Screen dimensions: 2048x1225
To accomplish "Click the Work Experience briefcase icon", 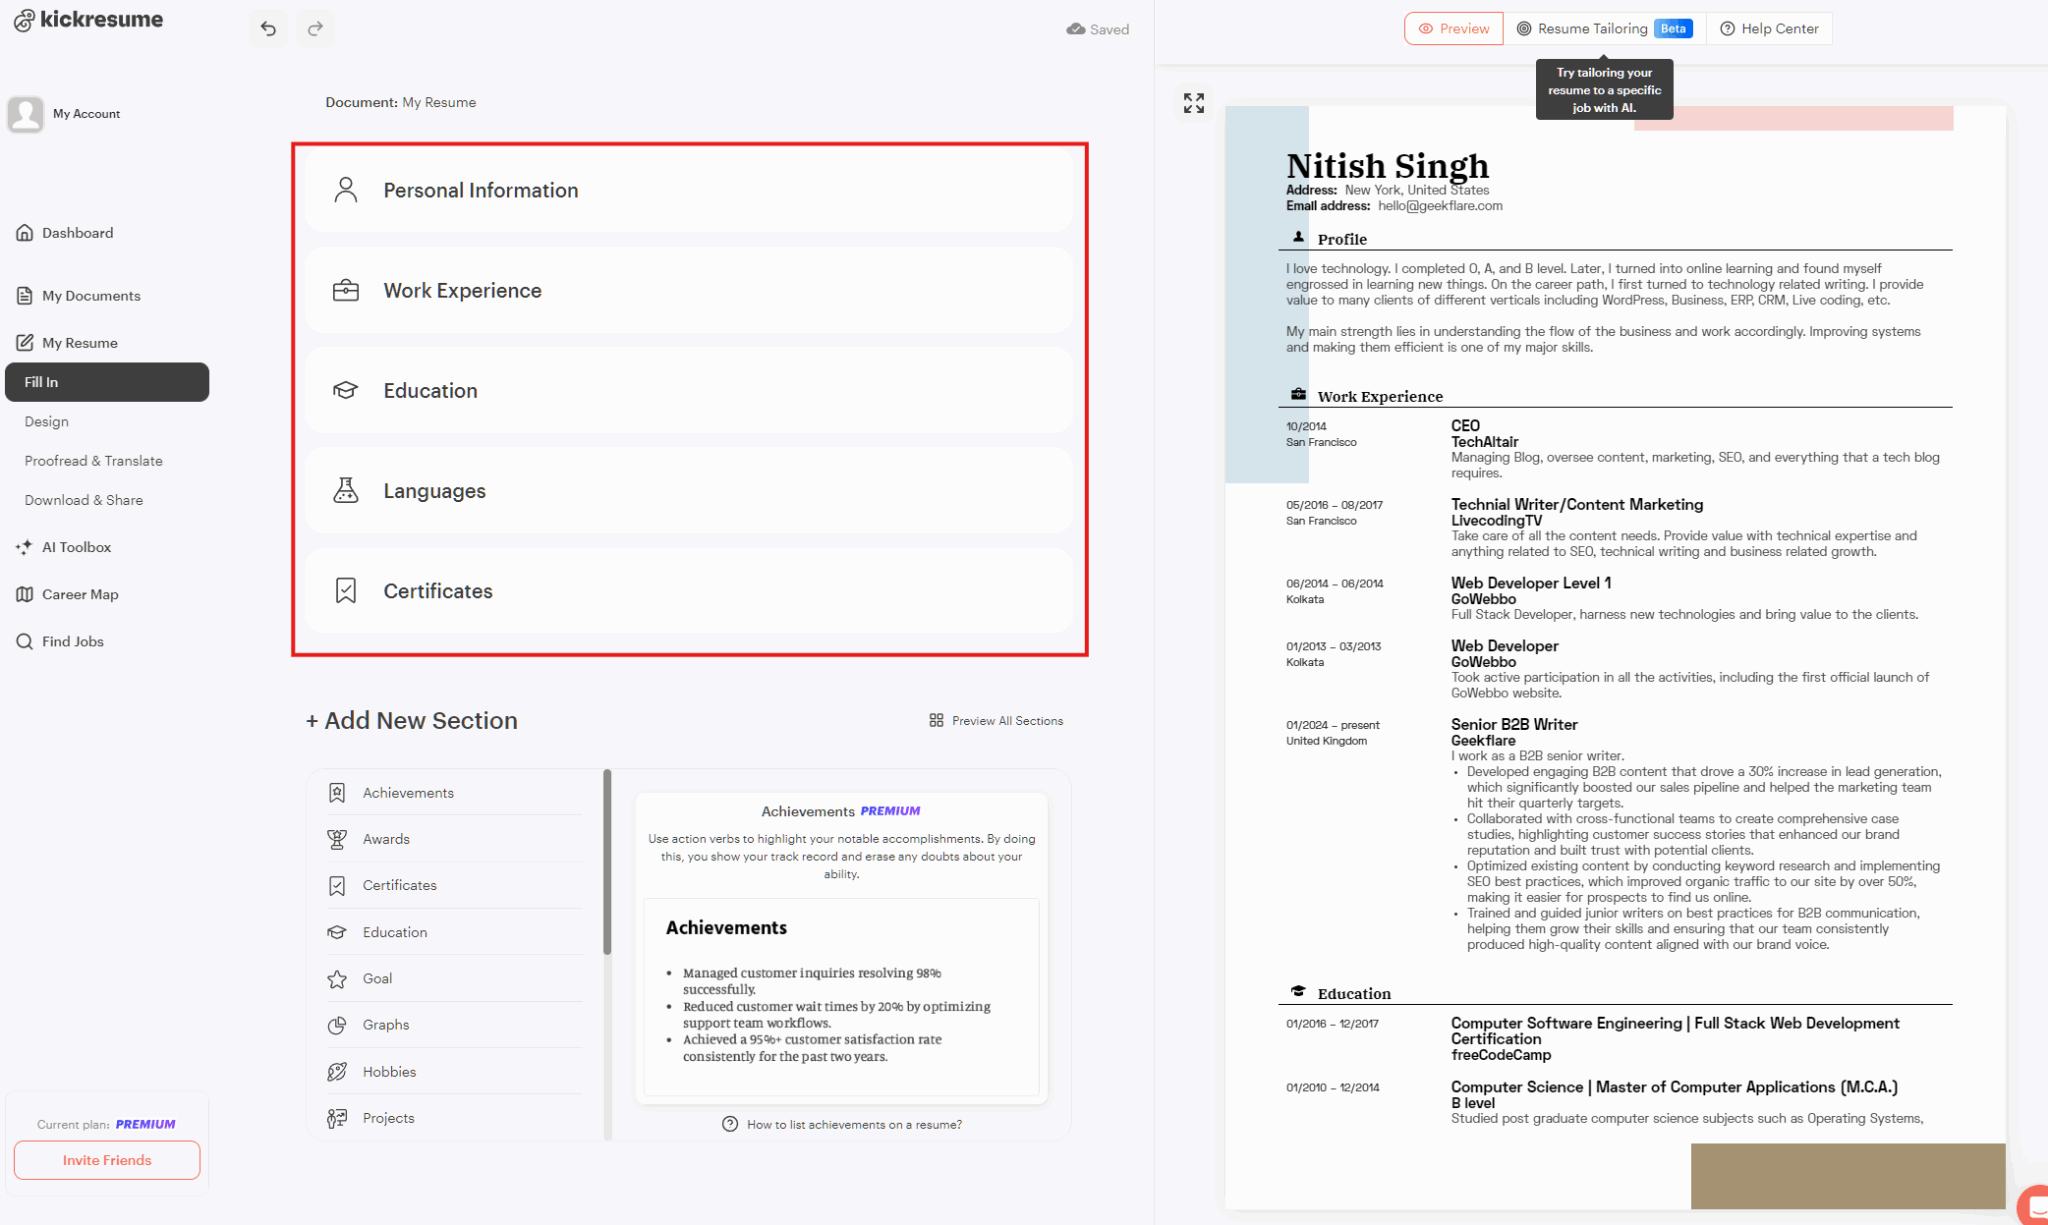I will coord(346,290).
